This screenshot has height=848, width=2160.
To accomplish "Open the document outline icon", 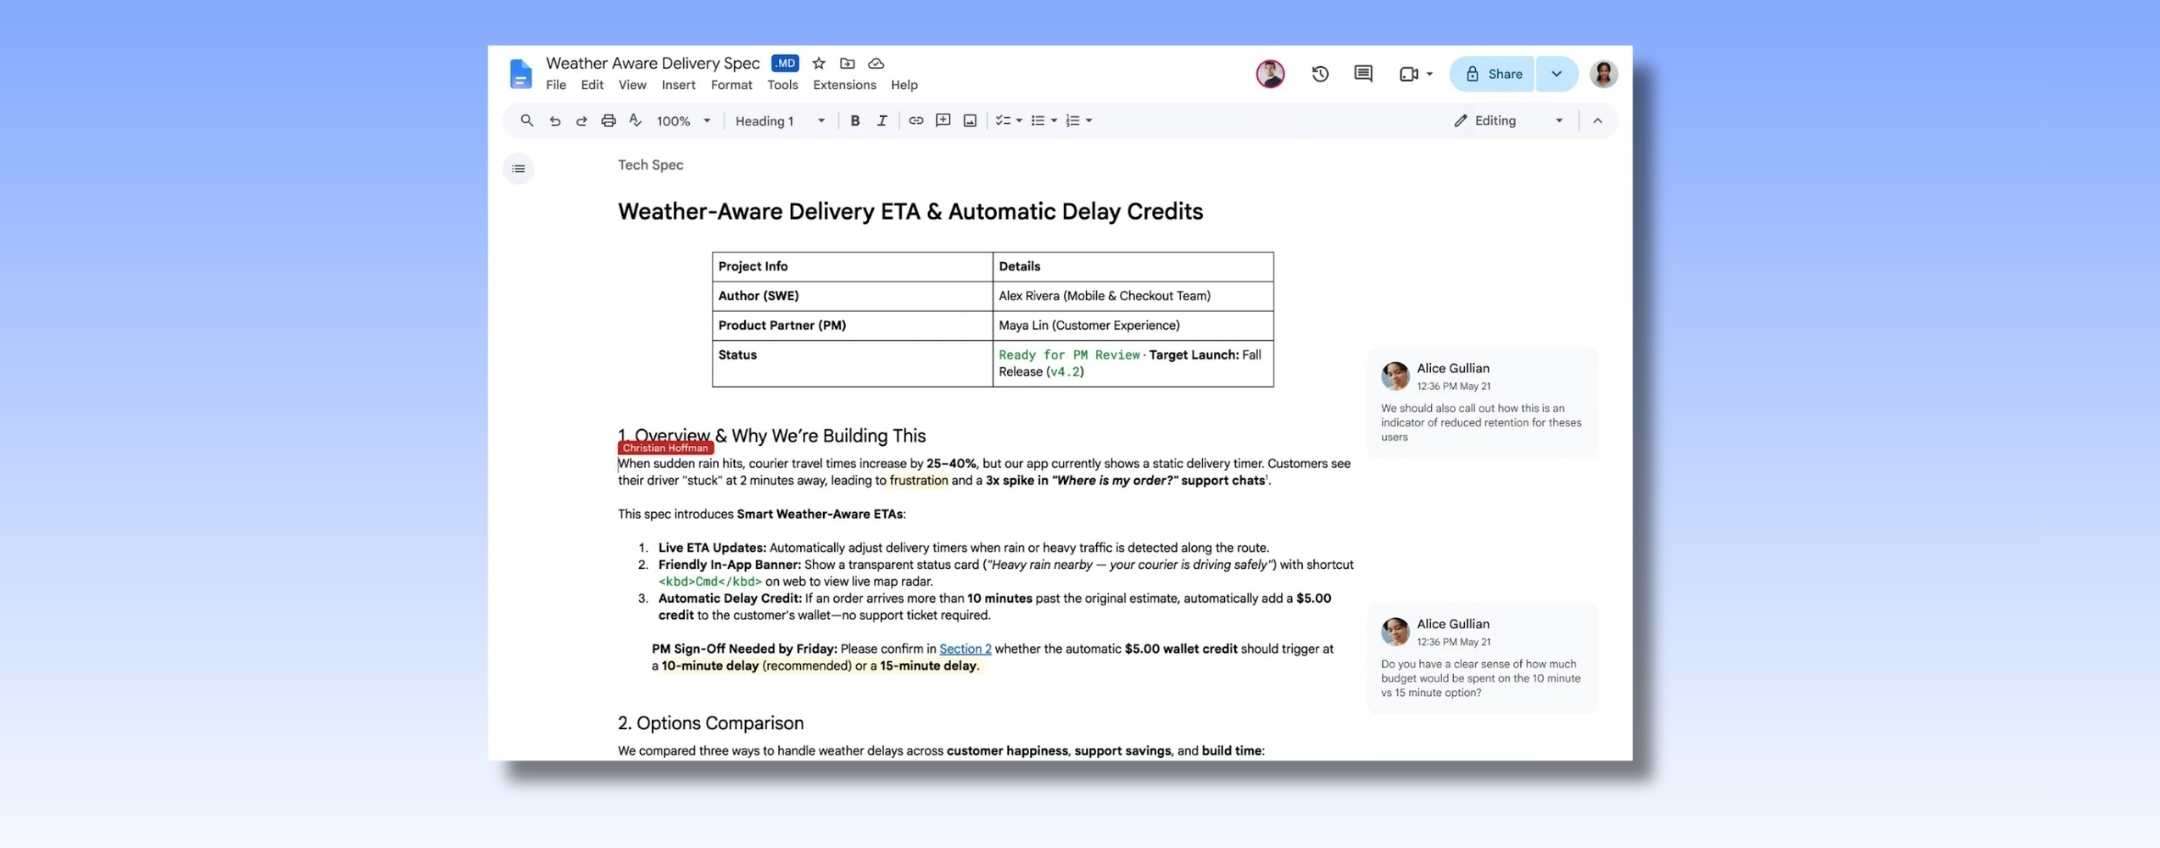I will coord(518,169).
